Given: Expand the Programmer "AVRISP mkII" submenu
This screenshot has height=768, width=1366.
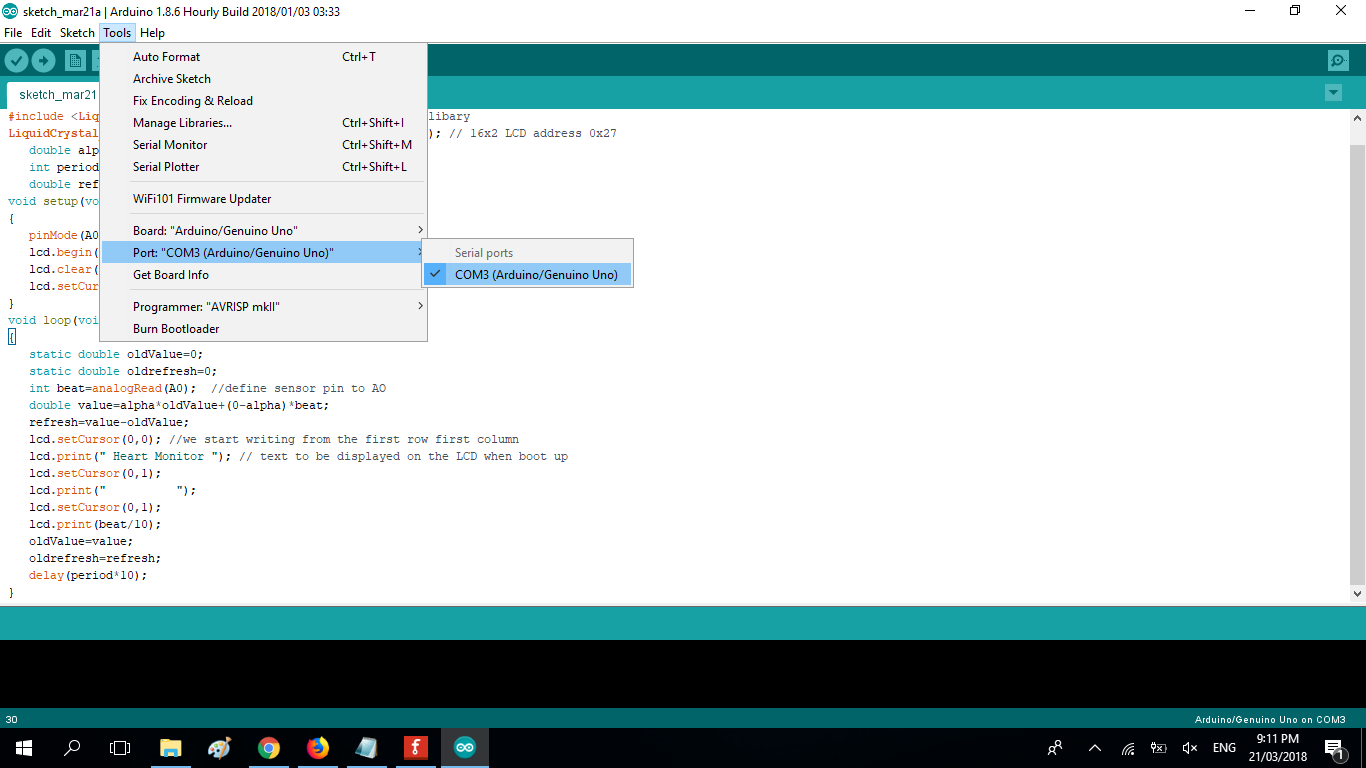Looking at the screenshot, I should pyautogui.click(x=264, y=307).
